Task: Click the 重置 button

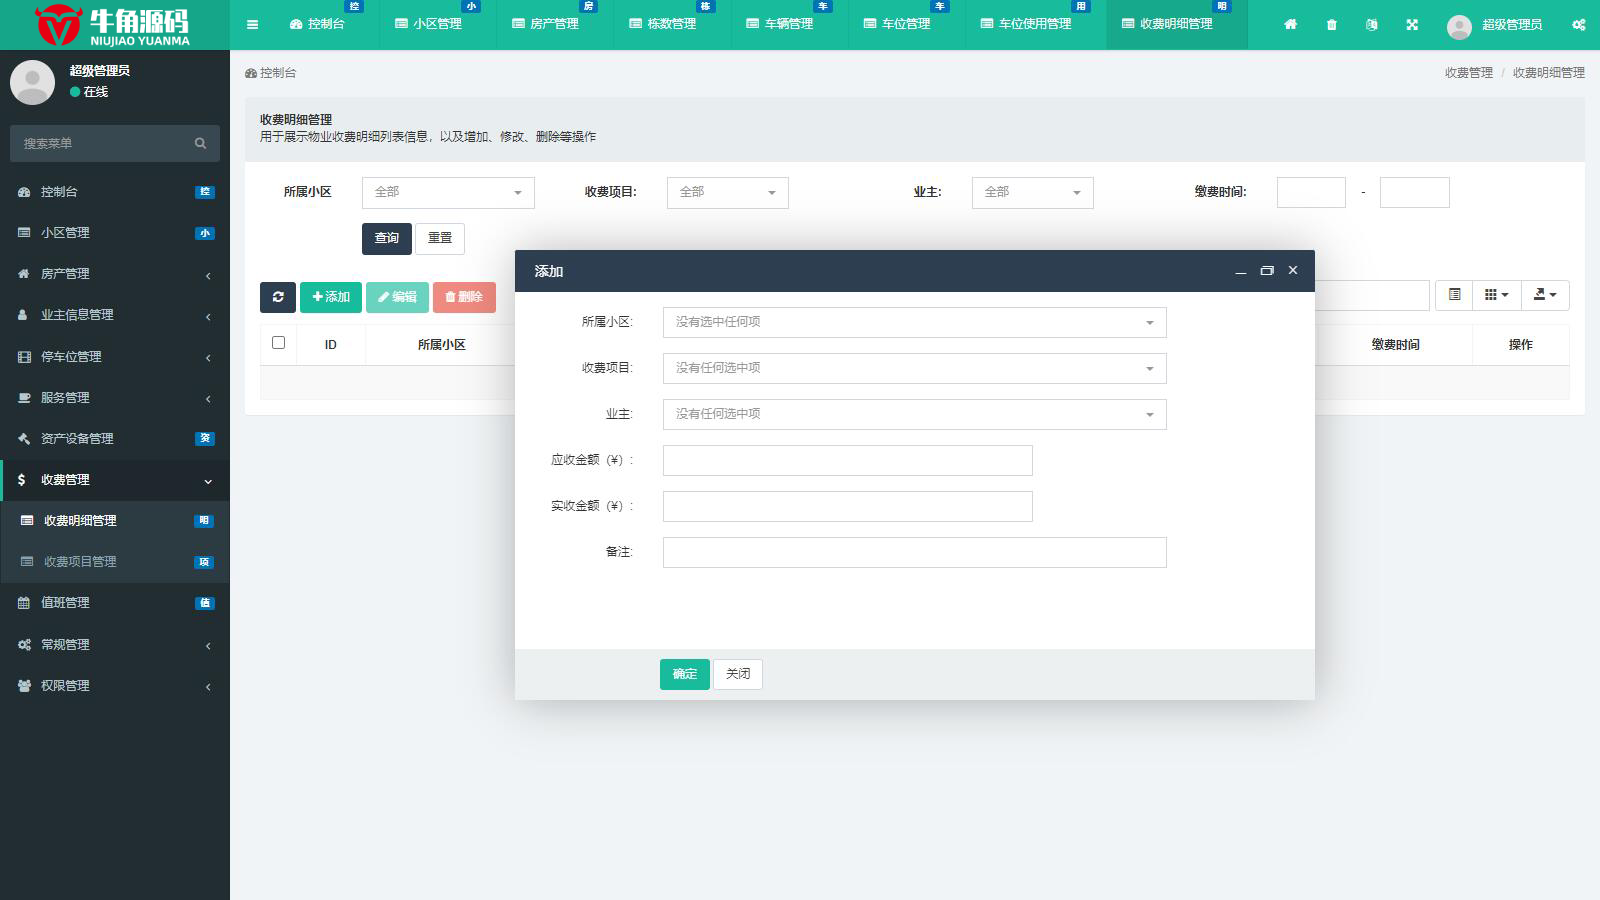Action: pos(440,238)
